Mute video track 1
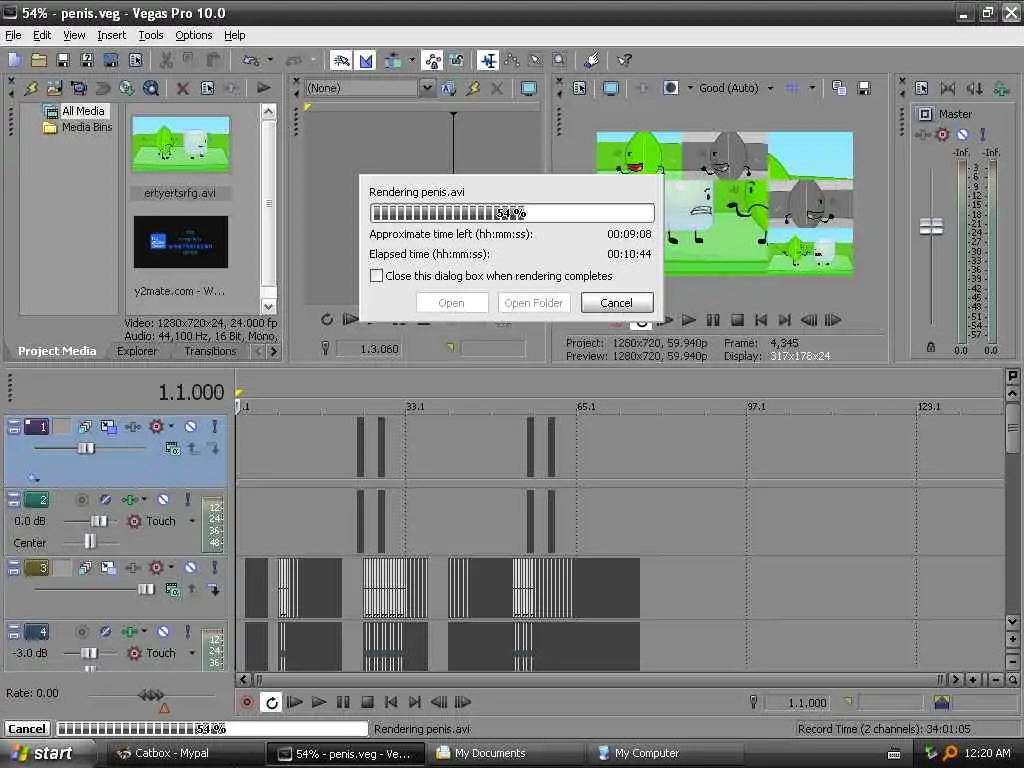 point(191,426)
